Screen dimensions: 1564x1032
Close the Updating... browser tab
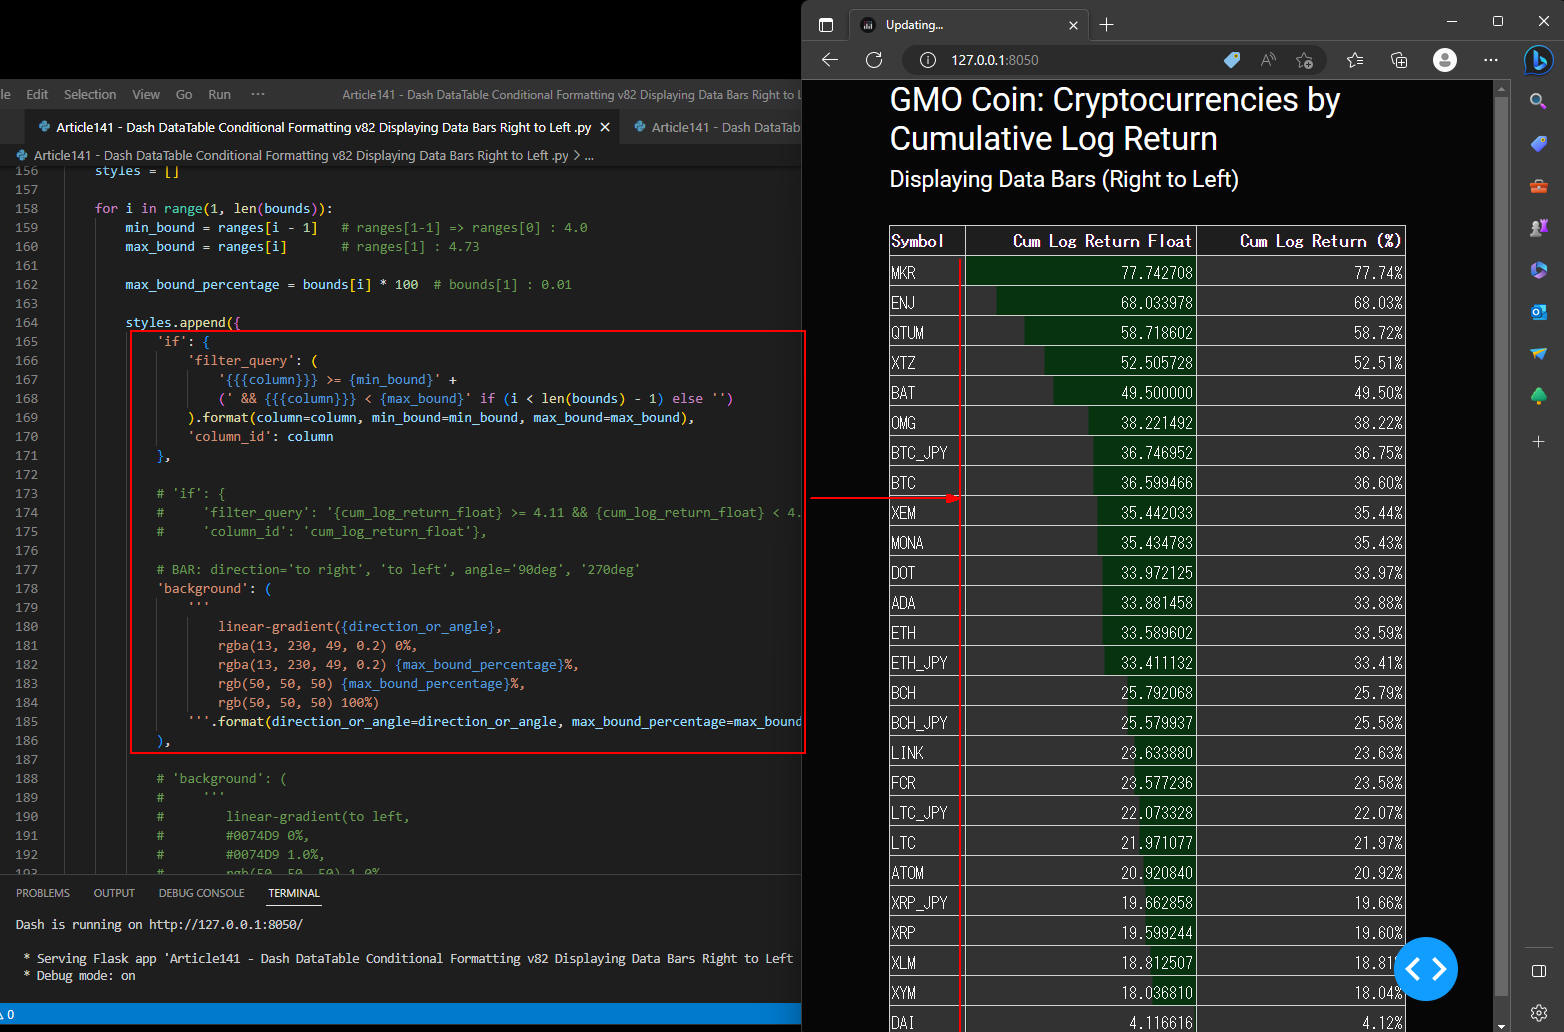1073,26
